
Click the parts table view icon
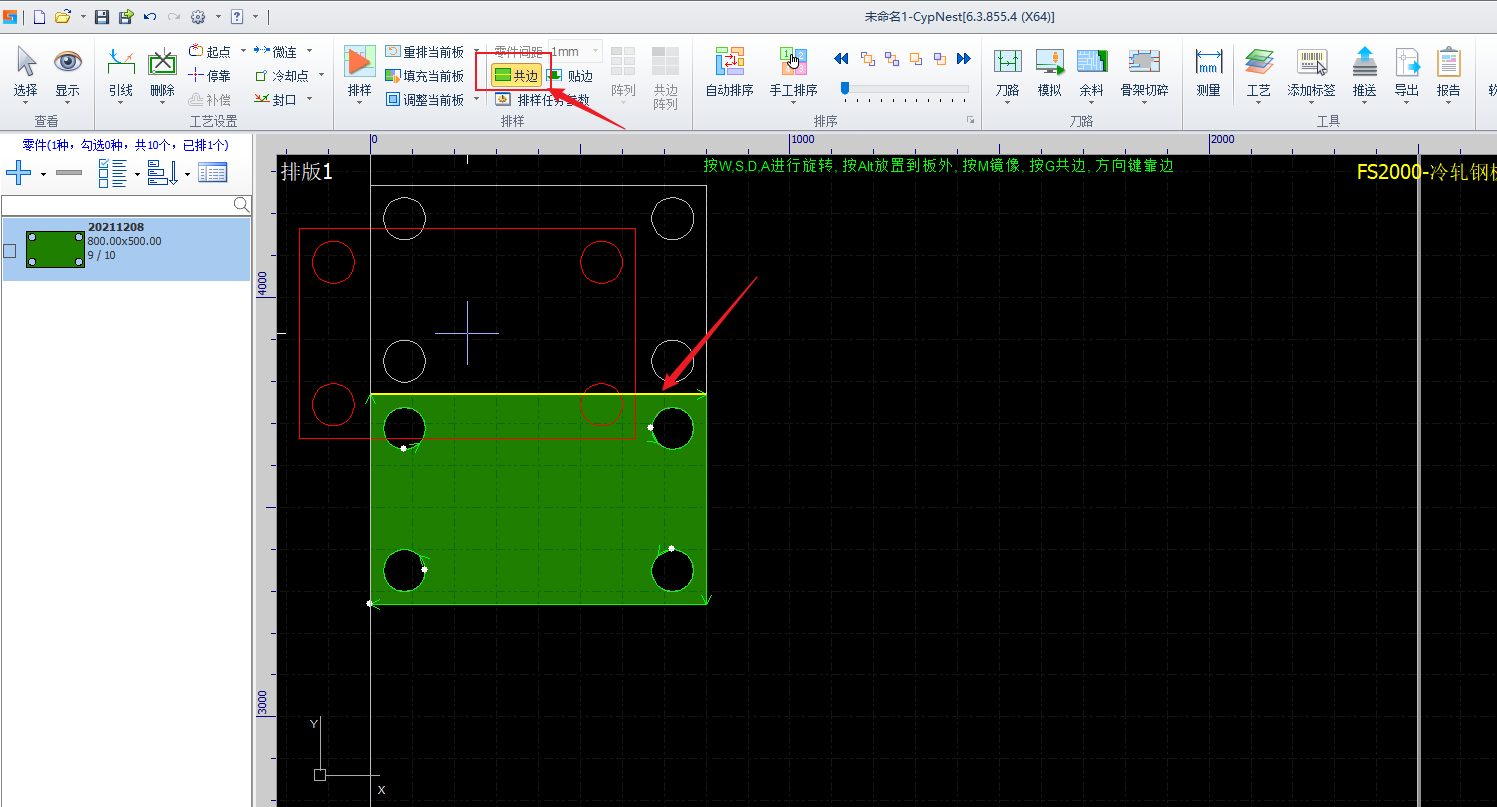(x=212, y=173)
